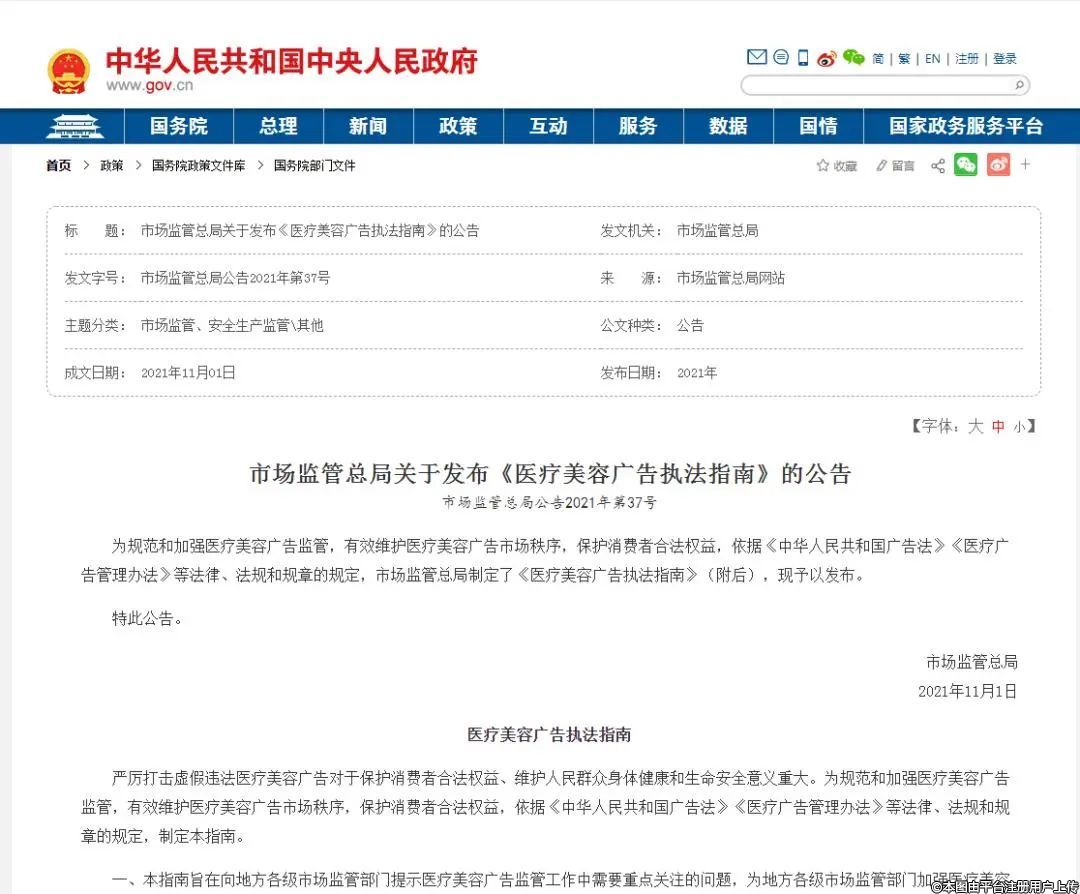Set font size to 中

pyautogui.click(x=998, y=426)
